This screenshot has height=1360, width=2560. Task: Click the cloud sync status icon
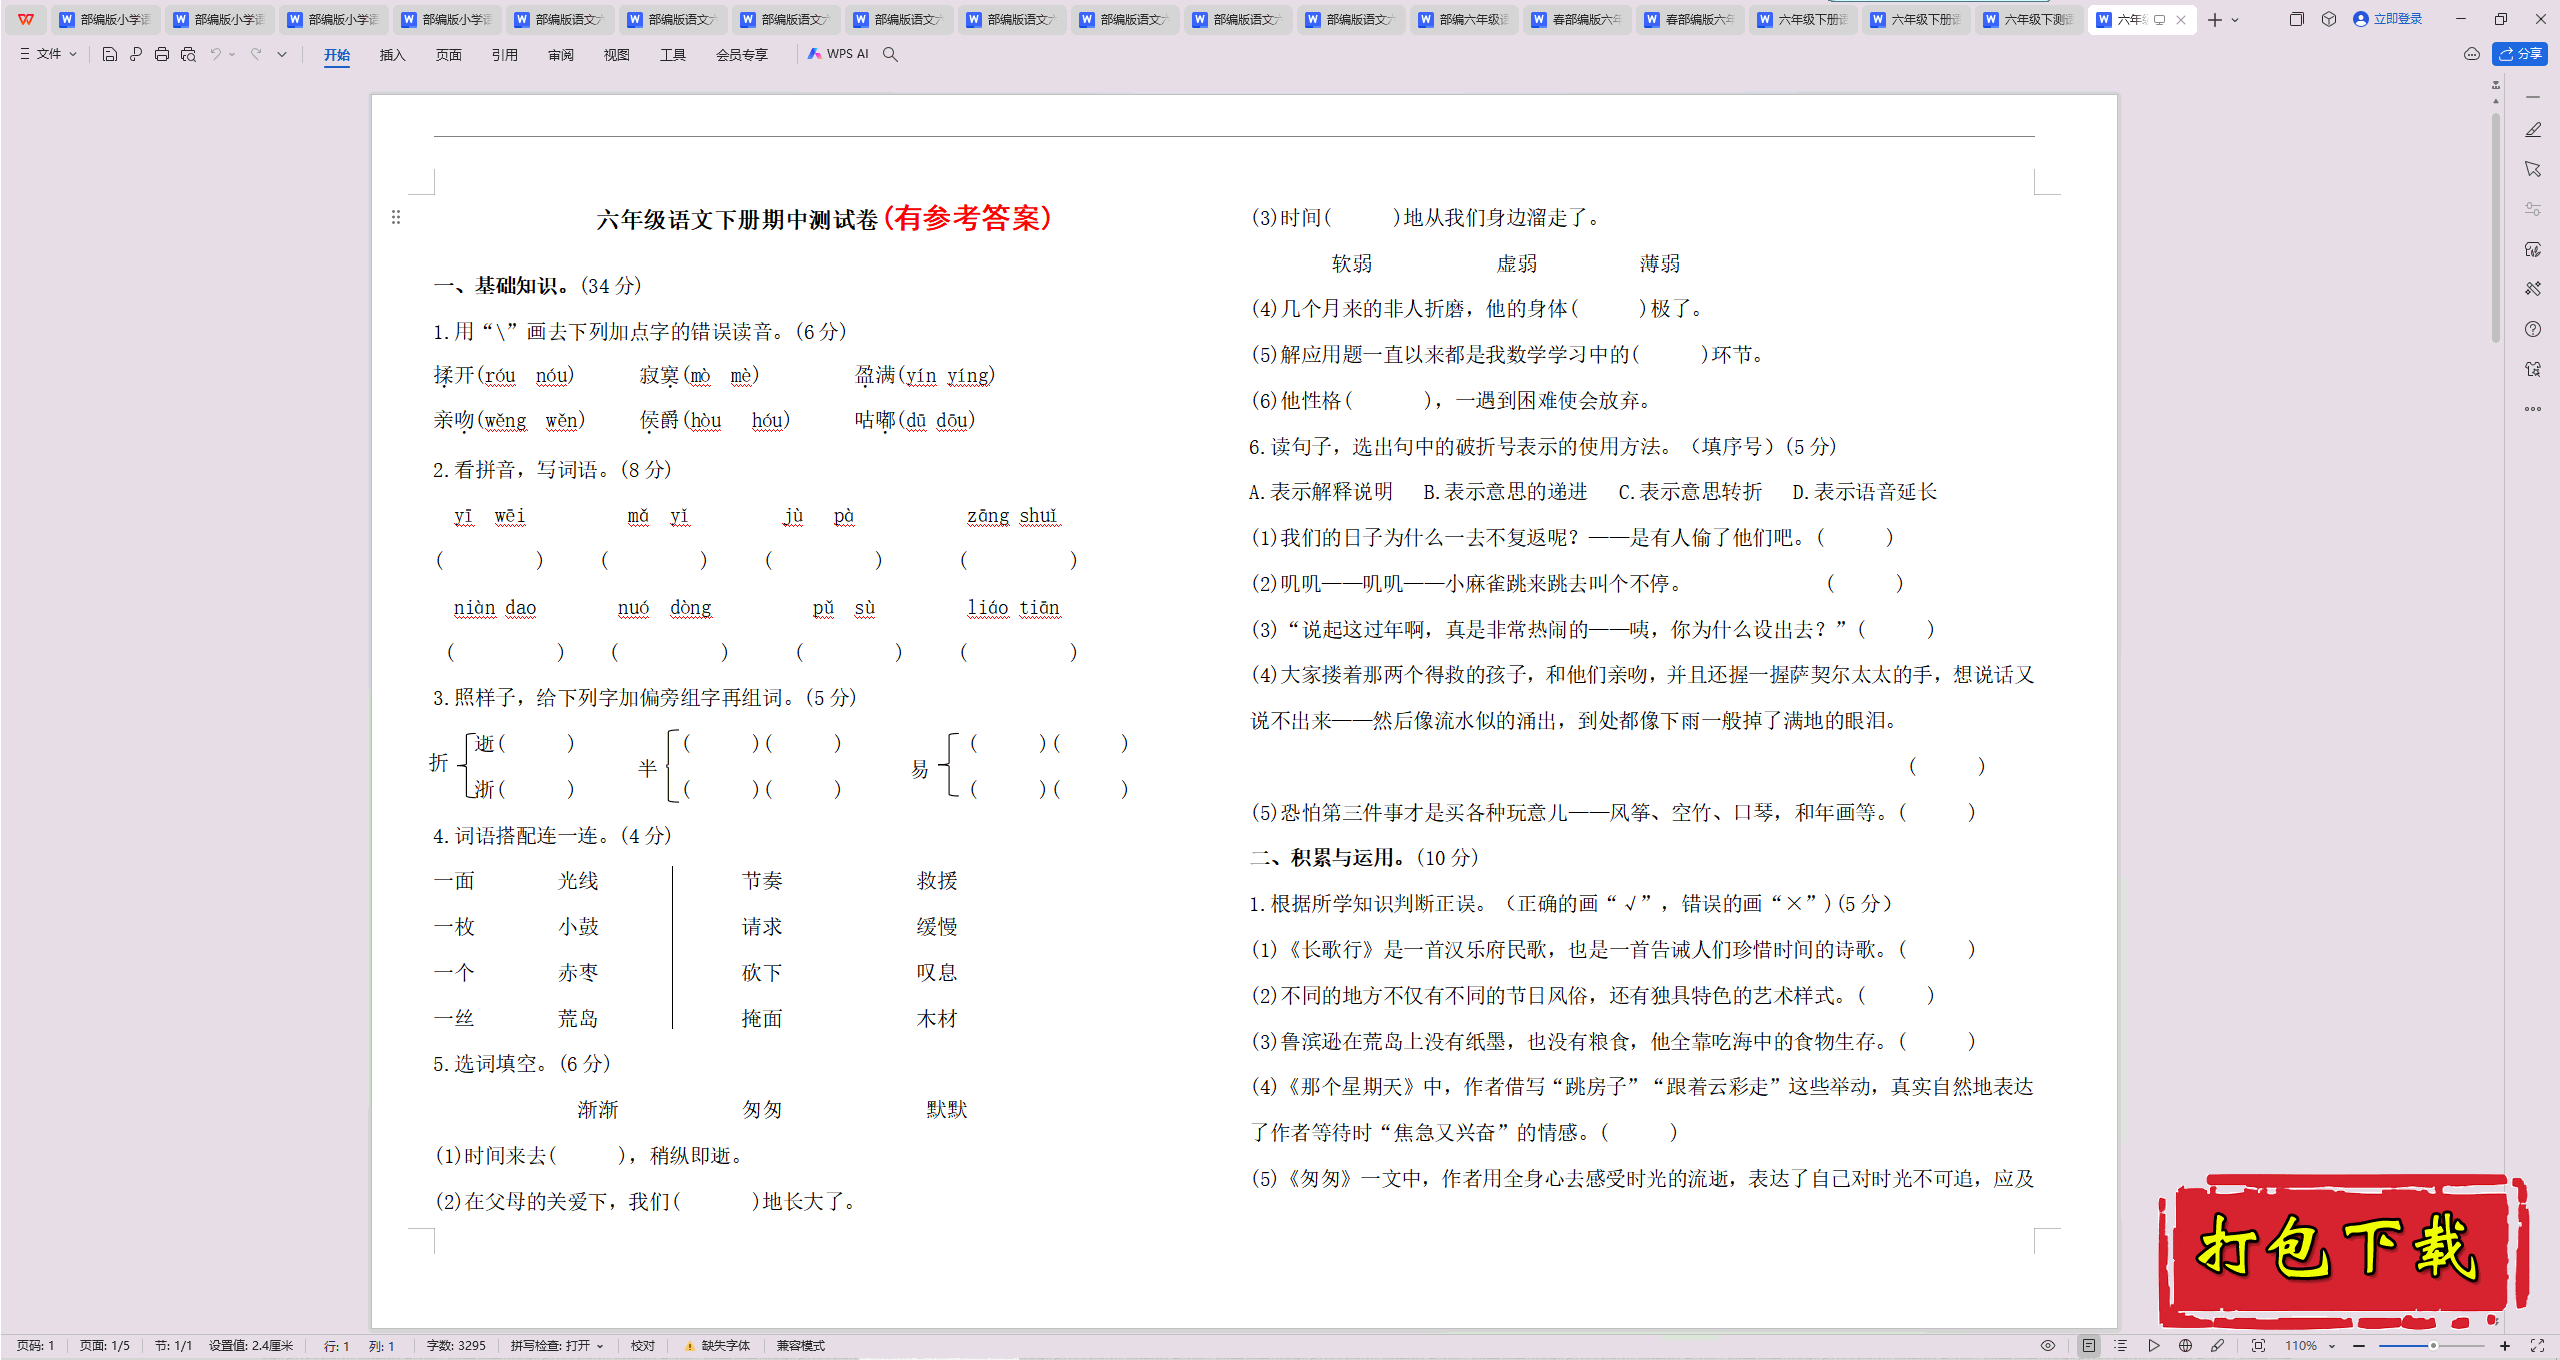pos(2471,54)
